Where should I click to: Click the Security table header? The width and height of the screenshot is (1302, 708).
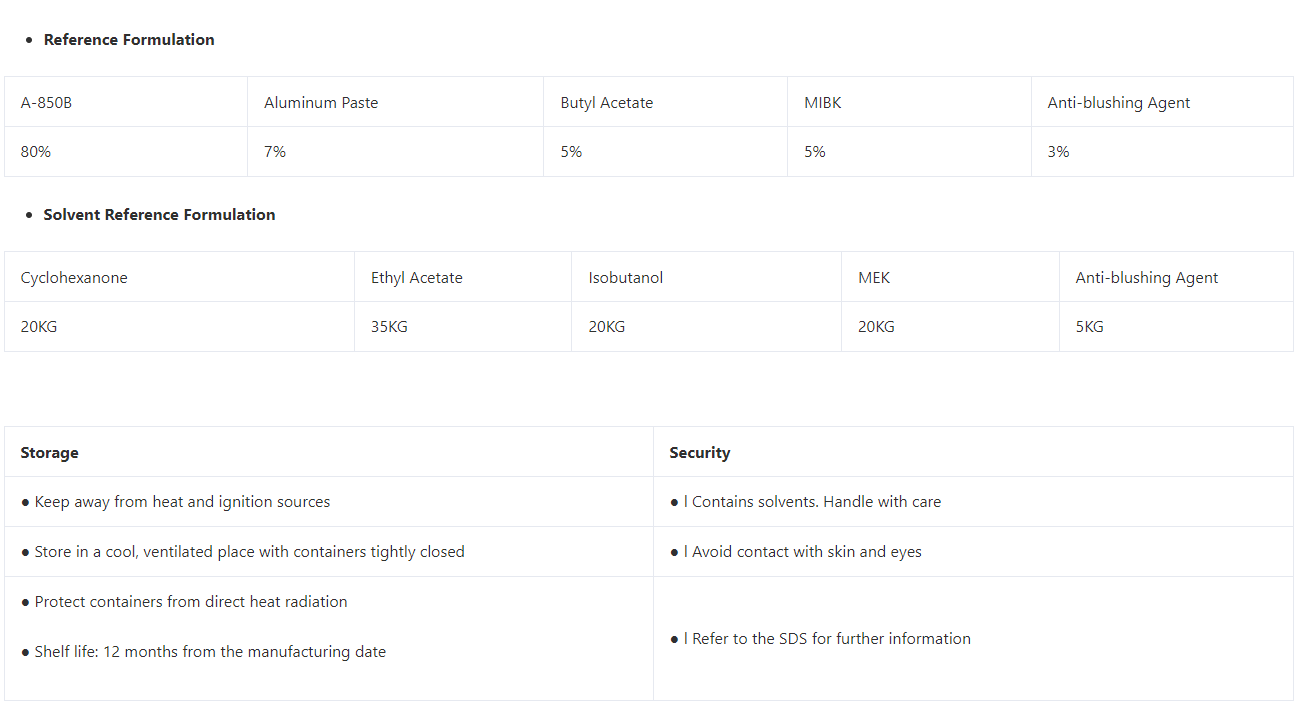(974, 452)
